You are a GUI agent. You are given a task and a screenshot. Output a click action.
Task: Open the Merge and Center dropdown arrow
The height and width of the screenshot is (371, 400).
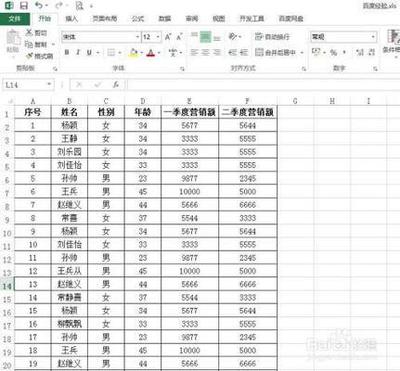coord(302,52)
